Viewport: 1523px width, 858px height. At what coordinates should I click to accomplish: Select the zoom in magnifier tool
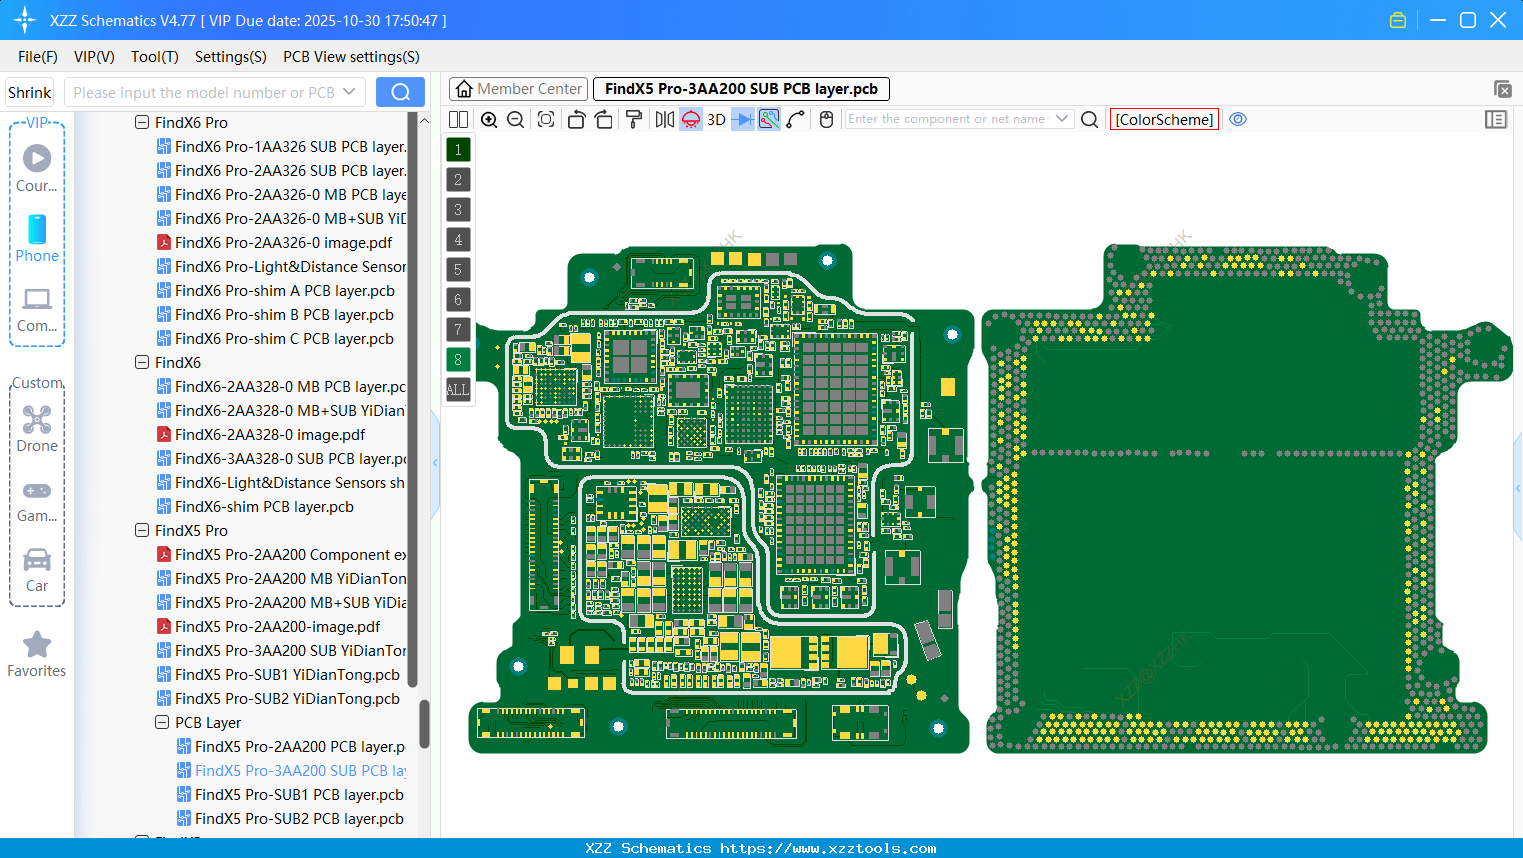(x=489, y=119)
